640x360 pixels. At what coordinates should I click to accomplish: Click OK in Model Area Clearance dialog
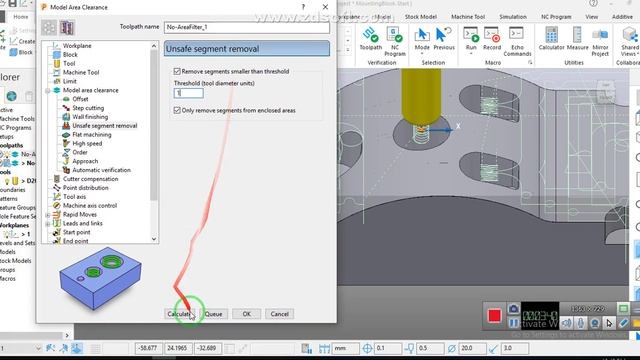point(247,314)
